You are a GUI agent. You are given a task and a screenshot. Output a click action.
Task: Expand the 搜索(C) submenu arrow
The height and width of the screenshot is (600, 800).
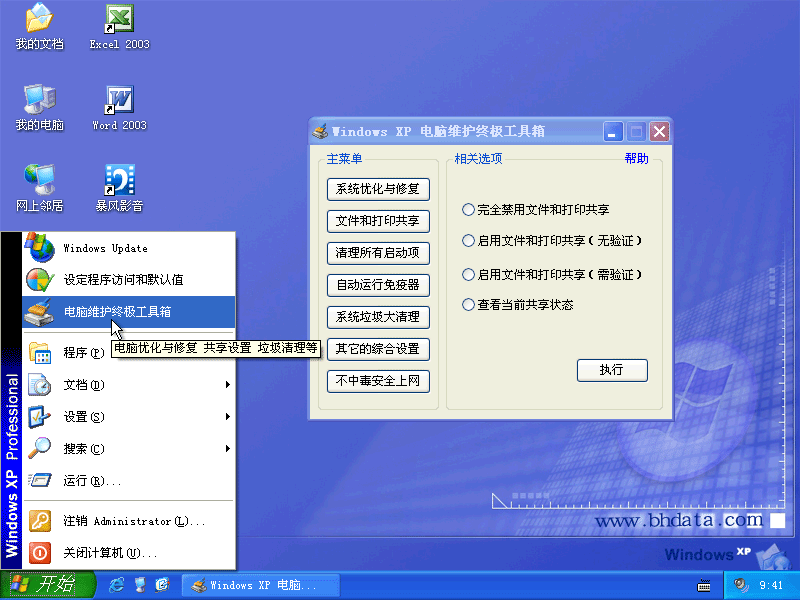pyautogui.click(x=228, y=448)
